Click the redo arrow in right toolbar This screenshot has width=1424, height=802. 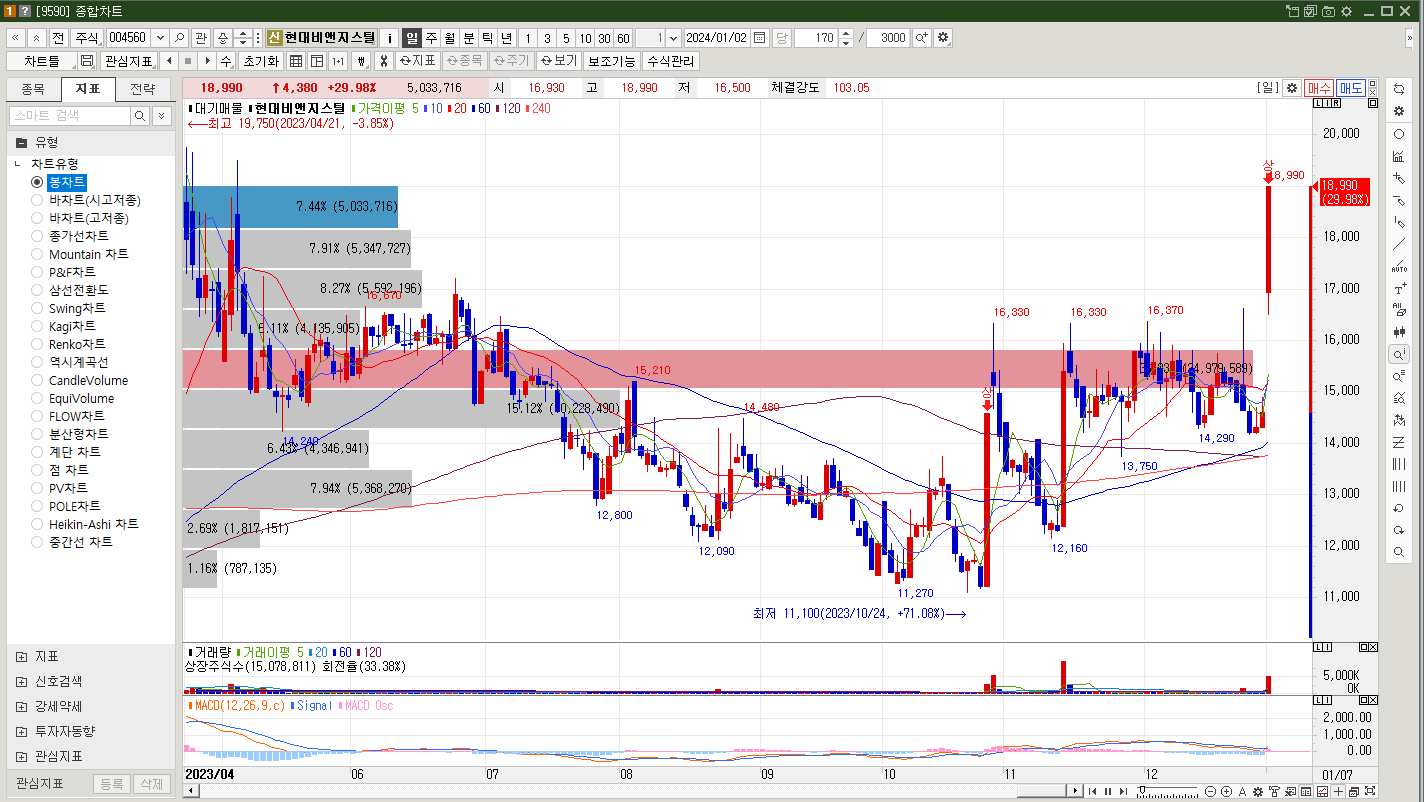click(x=1399, y=530)
